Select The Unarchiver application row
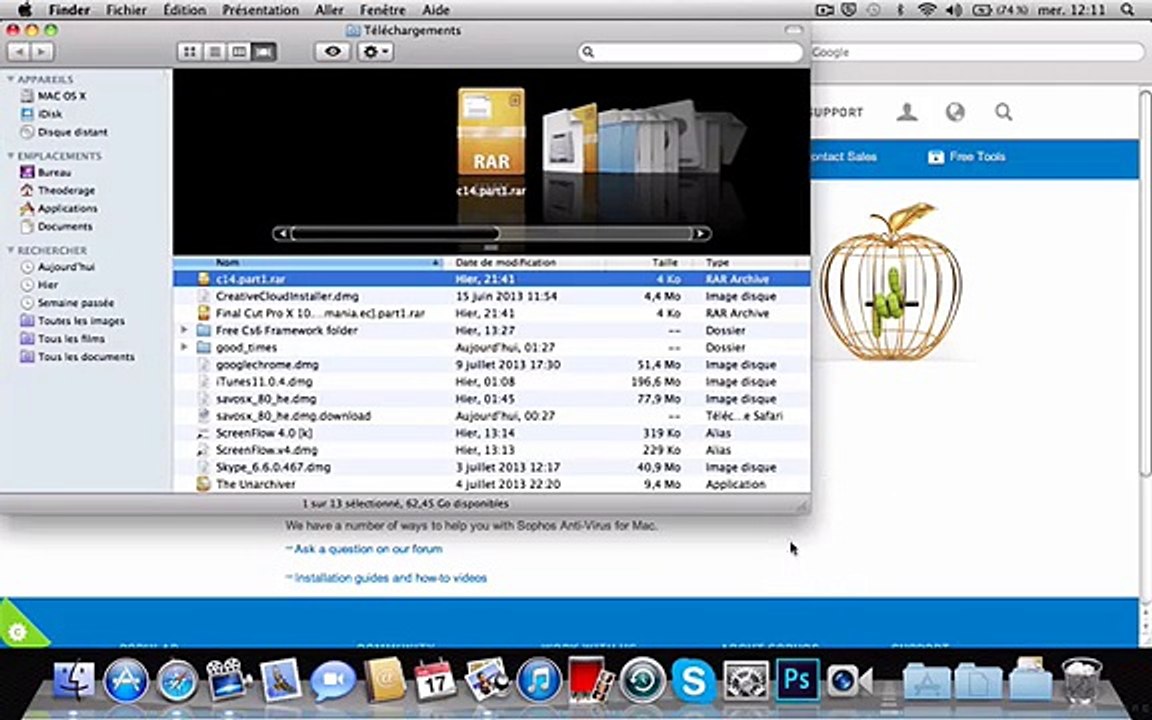This screenshot has width=1152, height=720. [x=492, y=484]
